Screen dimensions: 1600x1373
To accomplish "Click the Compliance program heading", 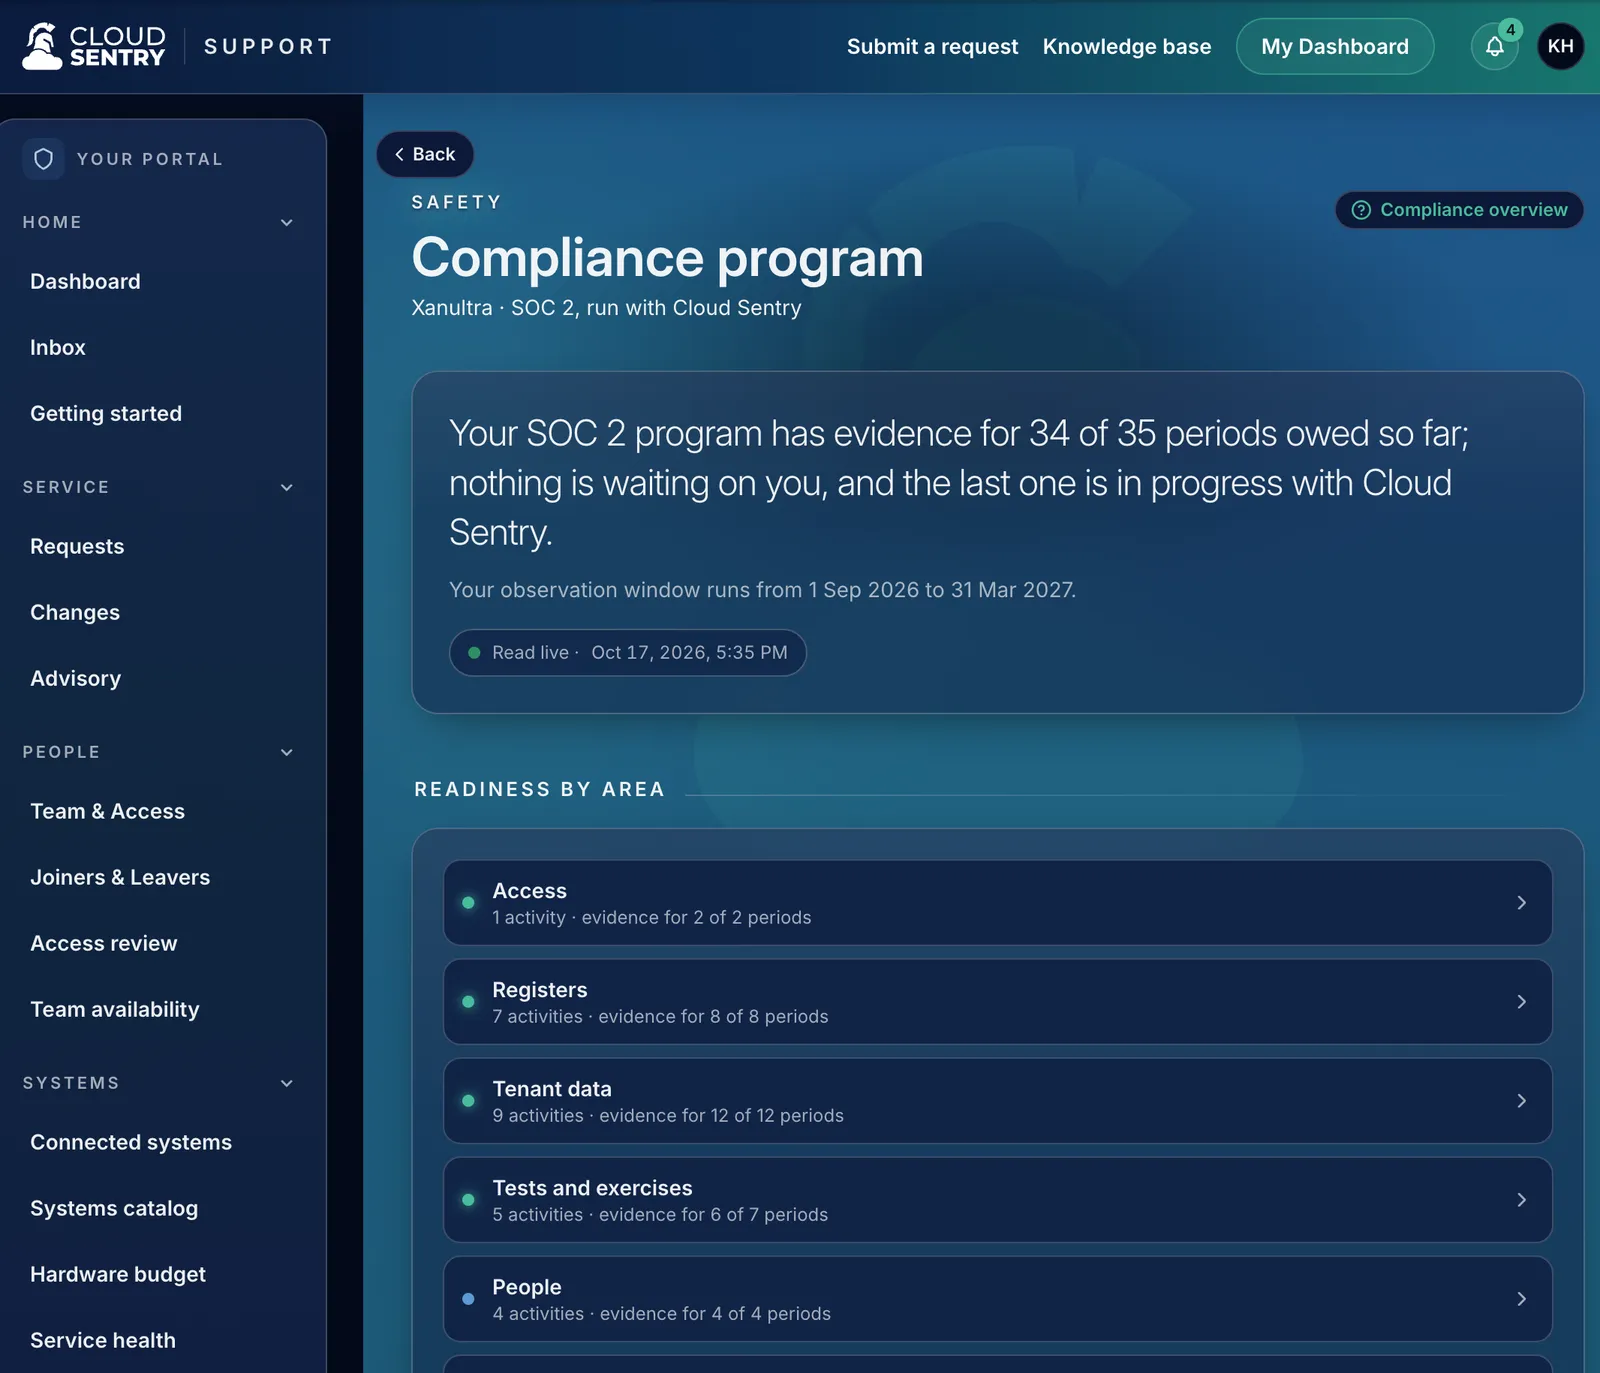I will click(x=667, y=258).
